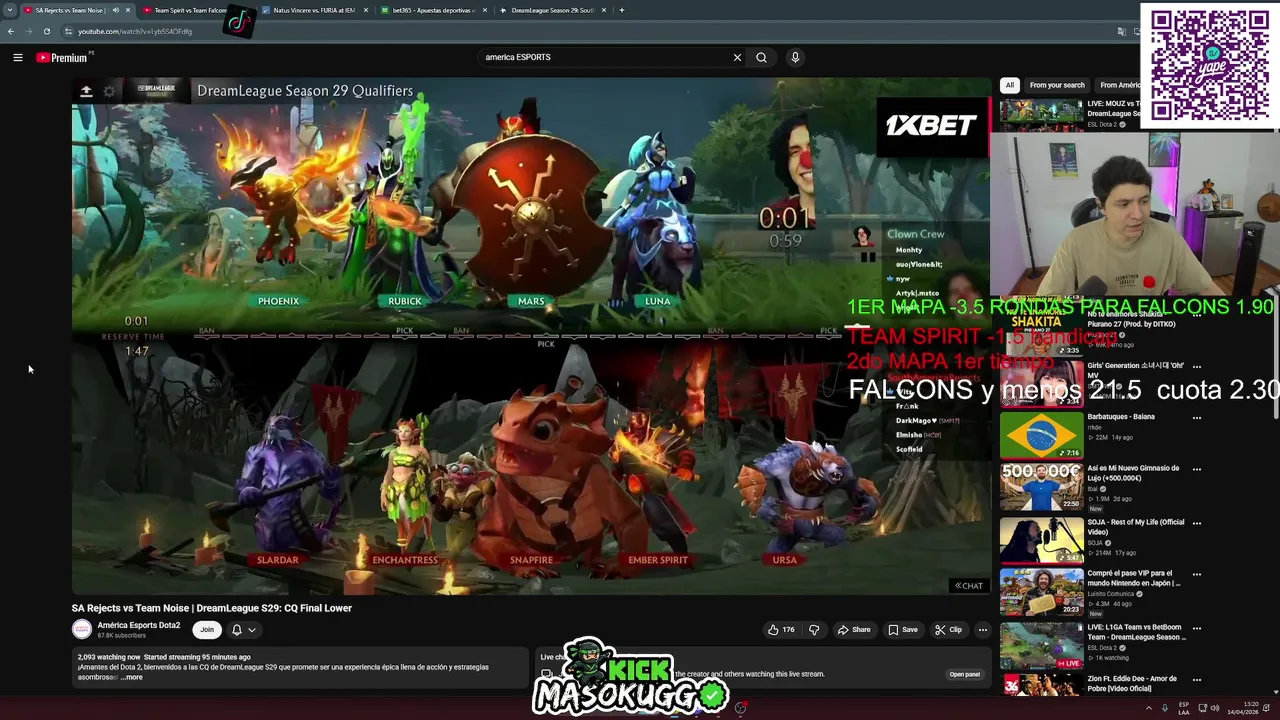Open options menu for Girls' Generation video
Viewport: 1280px width, 720px height.
1197,366
